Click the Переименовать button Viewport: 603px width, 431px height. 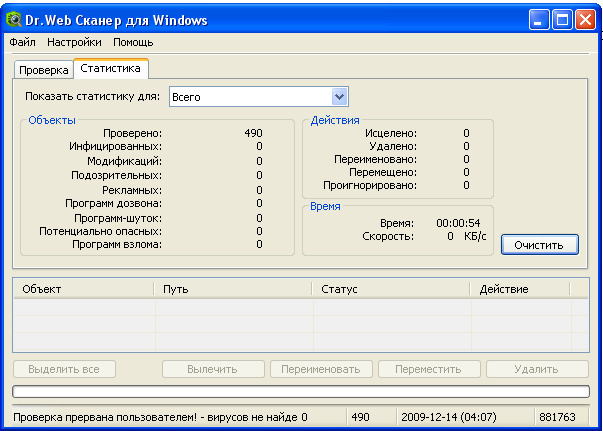[321, 369]
